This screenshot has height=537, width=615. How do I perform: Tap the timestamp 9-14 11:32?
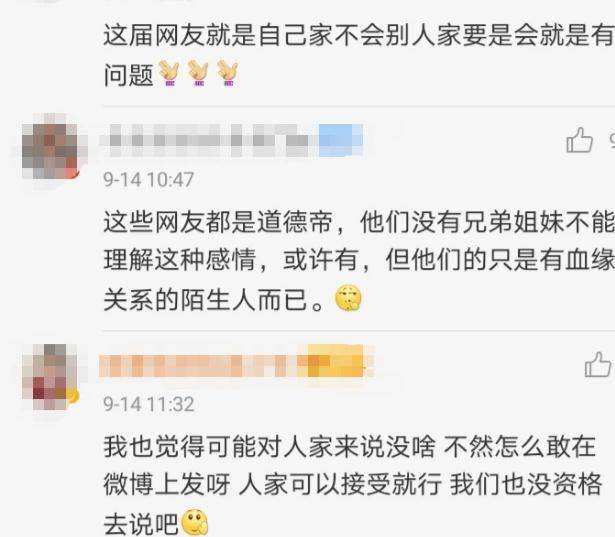[x=149, y=404]
